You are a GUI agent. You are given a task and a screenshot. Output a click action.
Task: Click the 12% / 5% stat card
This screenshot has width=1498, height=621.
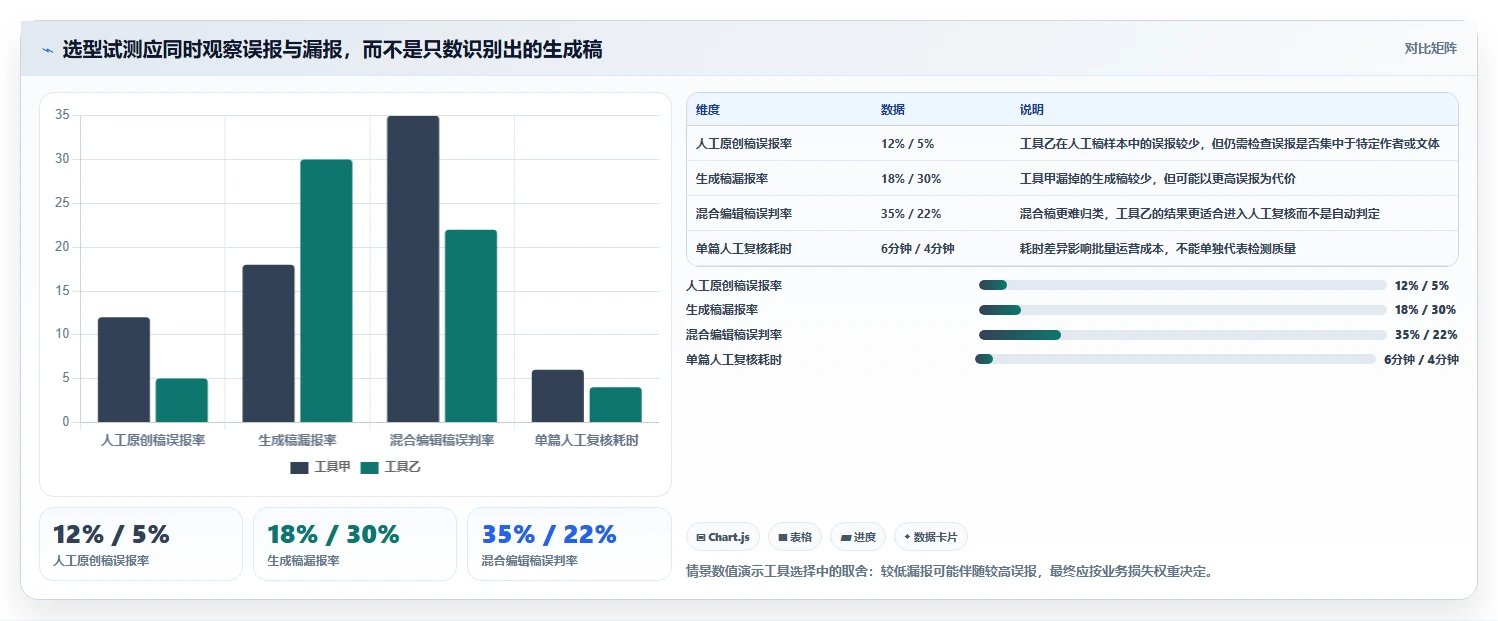point(141,544)
